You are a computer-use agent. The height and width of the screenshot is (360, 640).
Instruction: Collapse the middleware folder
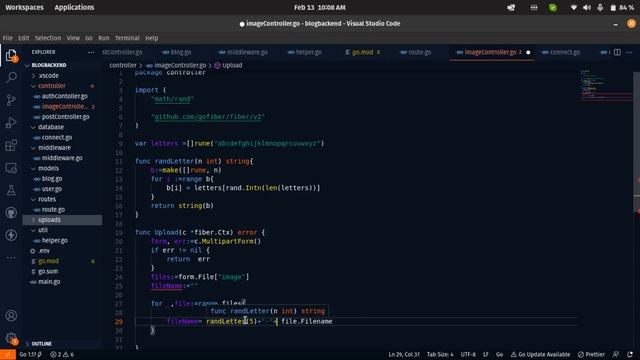click(x=54, y=147)
